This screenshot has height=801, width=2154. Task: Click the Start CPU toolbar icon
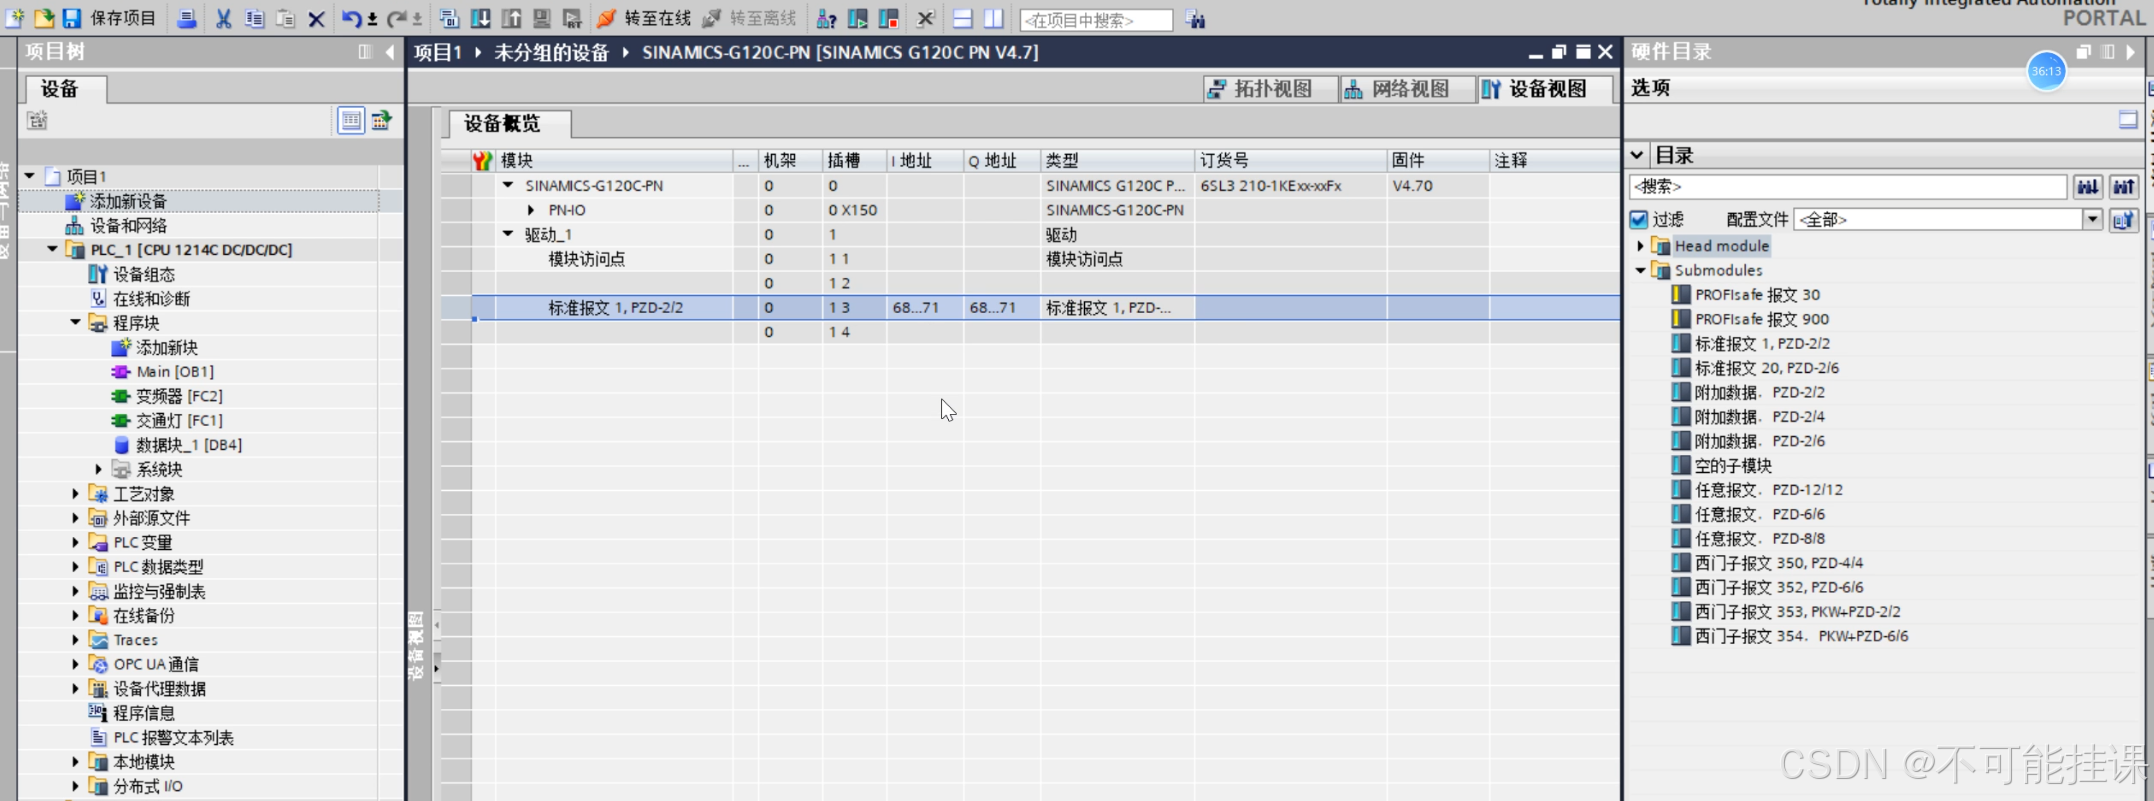point(858,19)
